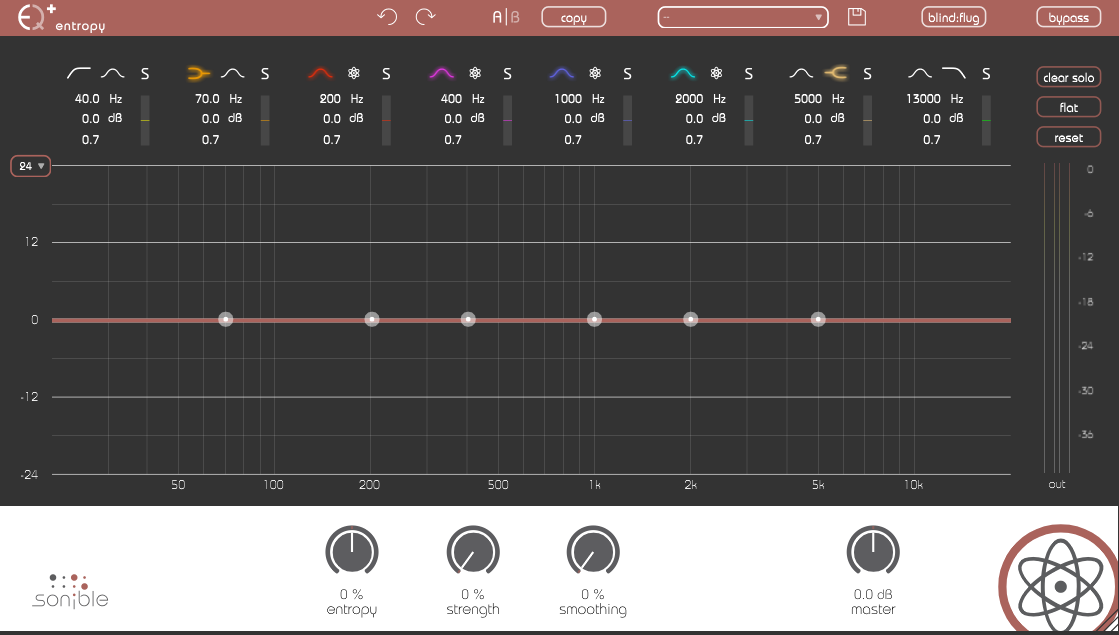1119x635 pixels.
Task: Solo the 13000 Hz band
Action: tap(986, 73)
